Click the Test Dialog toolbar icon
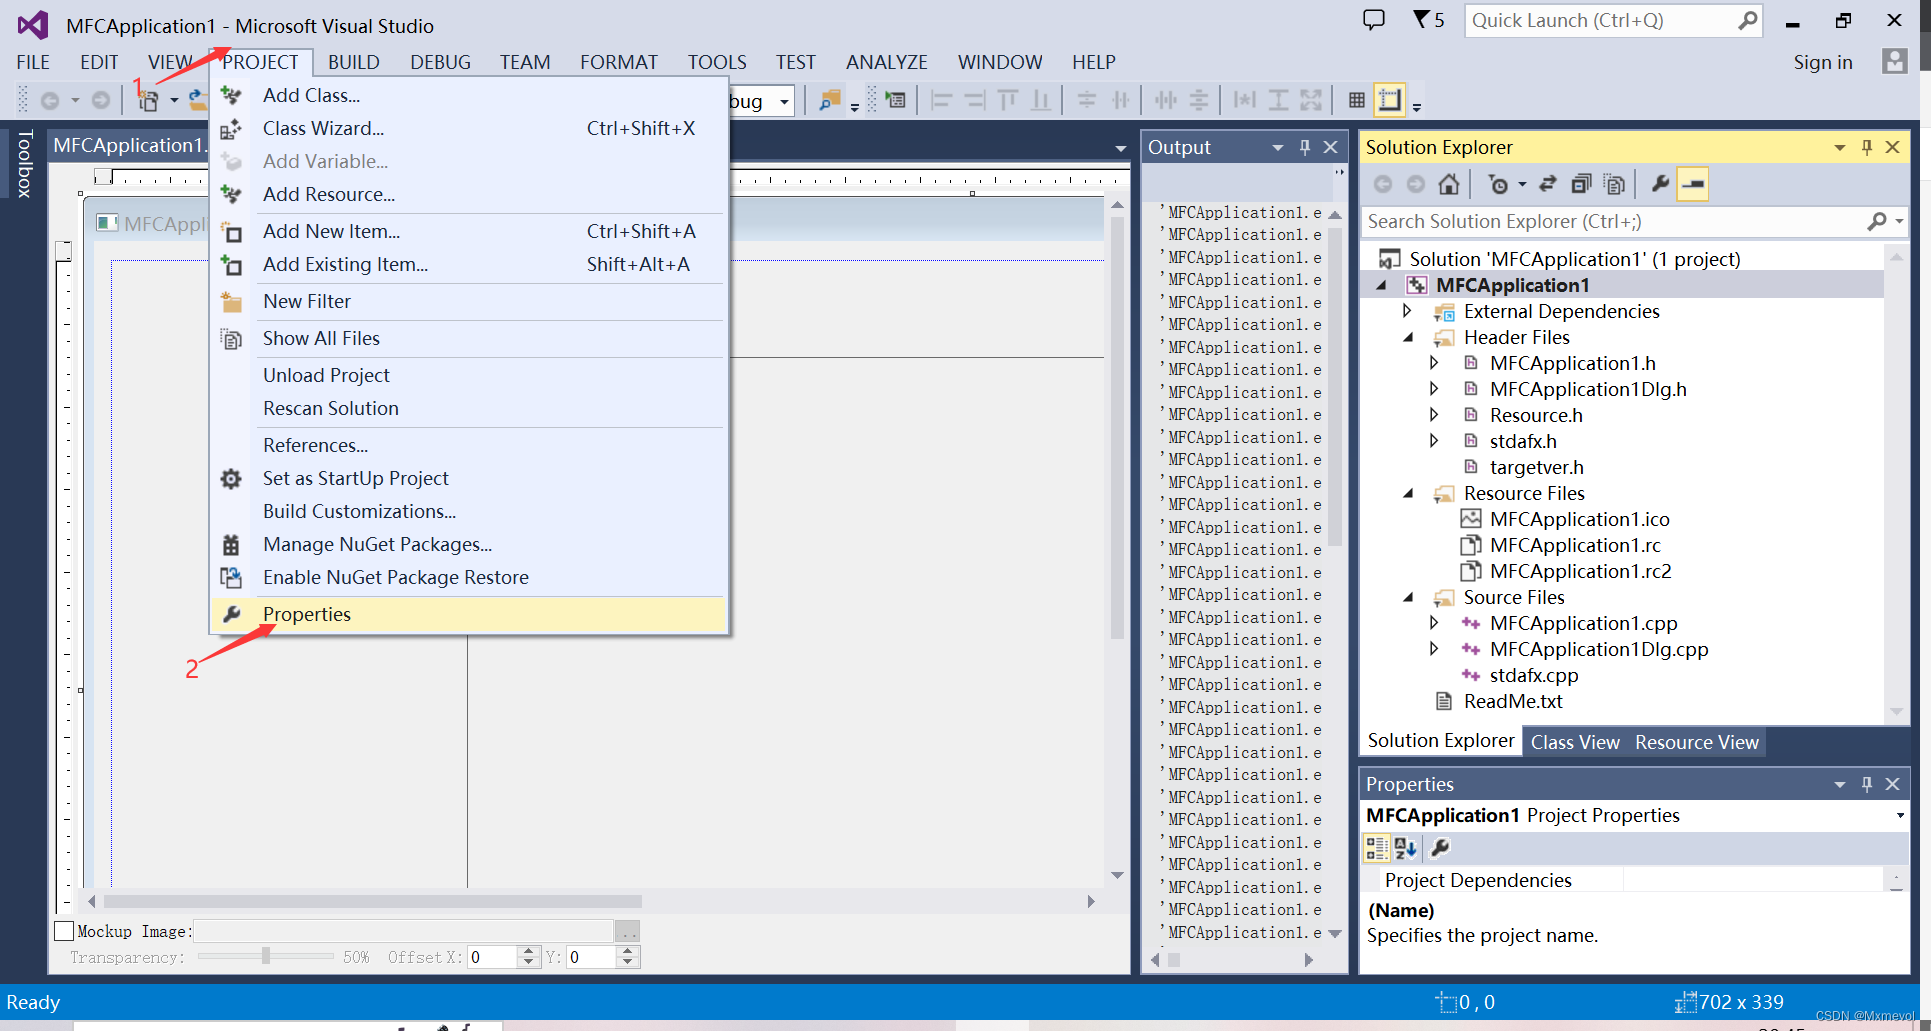 pyautogui.click(x=895, y=100)
